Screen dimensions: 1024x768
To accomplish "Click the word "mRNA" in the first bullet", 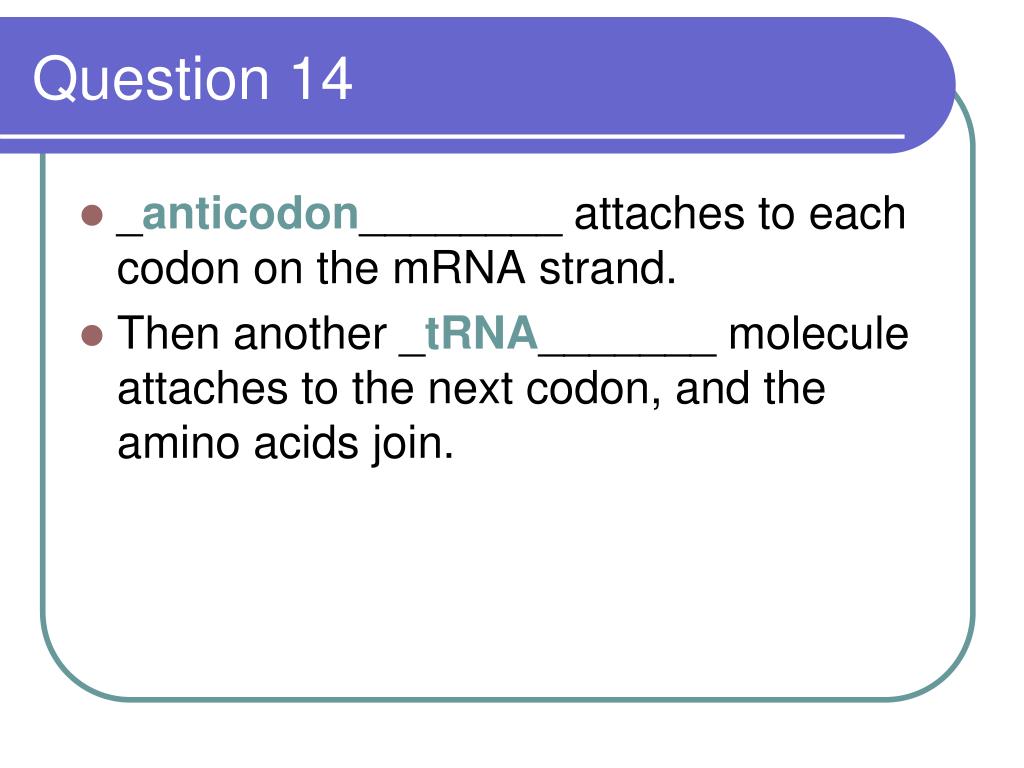I will coord(458,268).
